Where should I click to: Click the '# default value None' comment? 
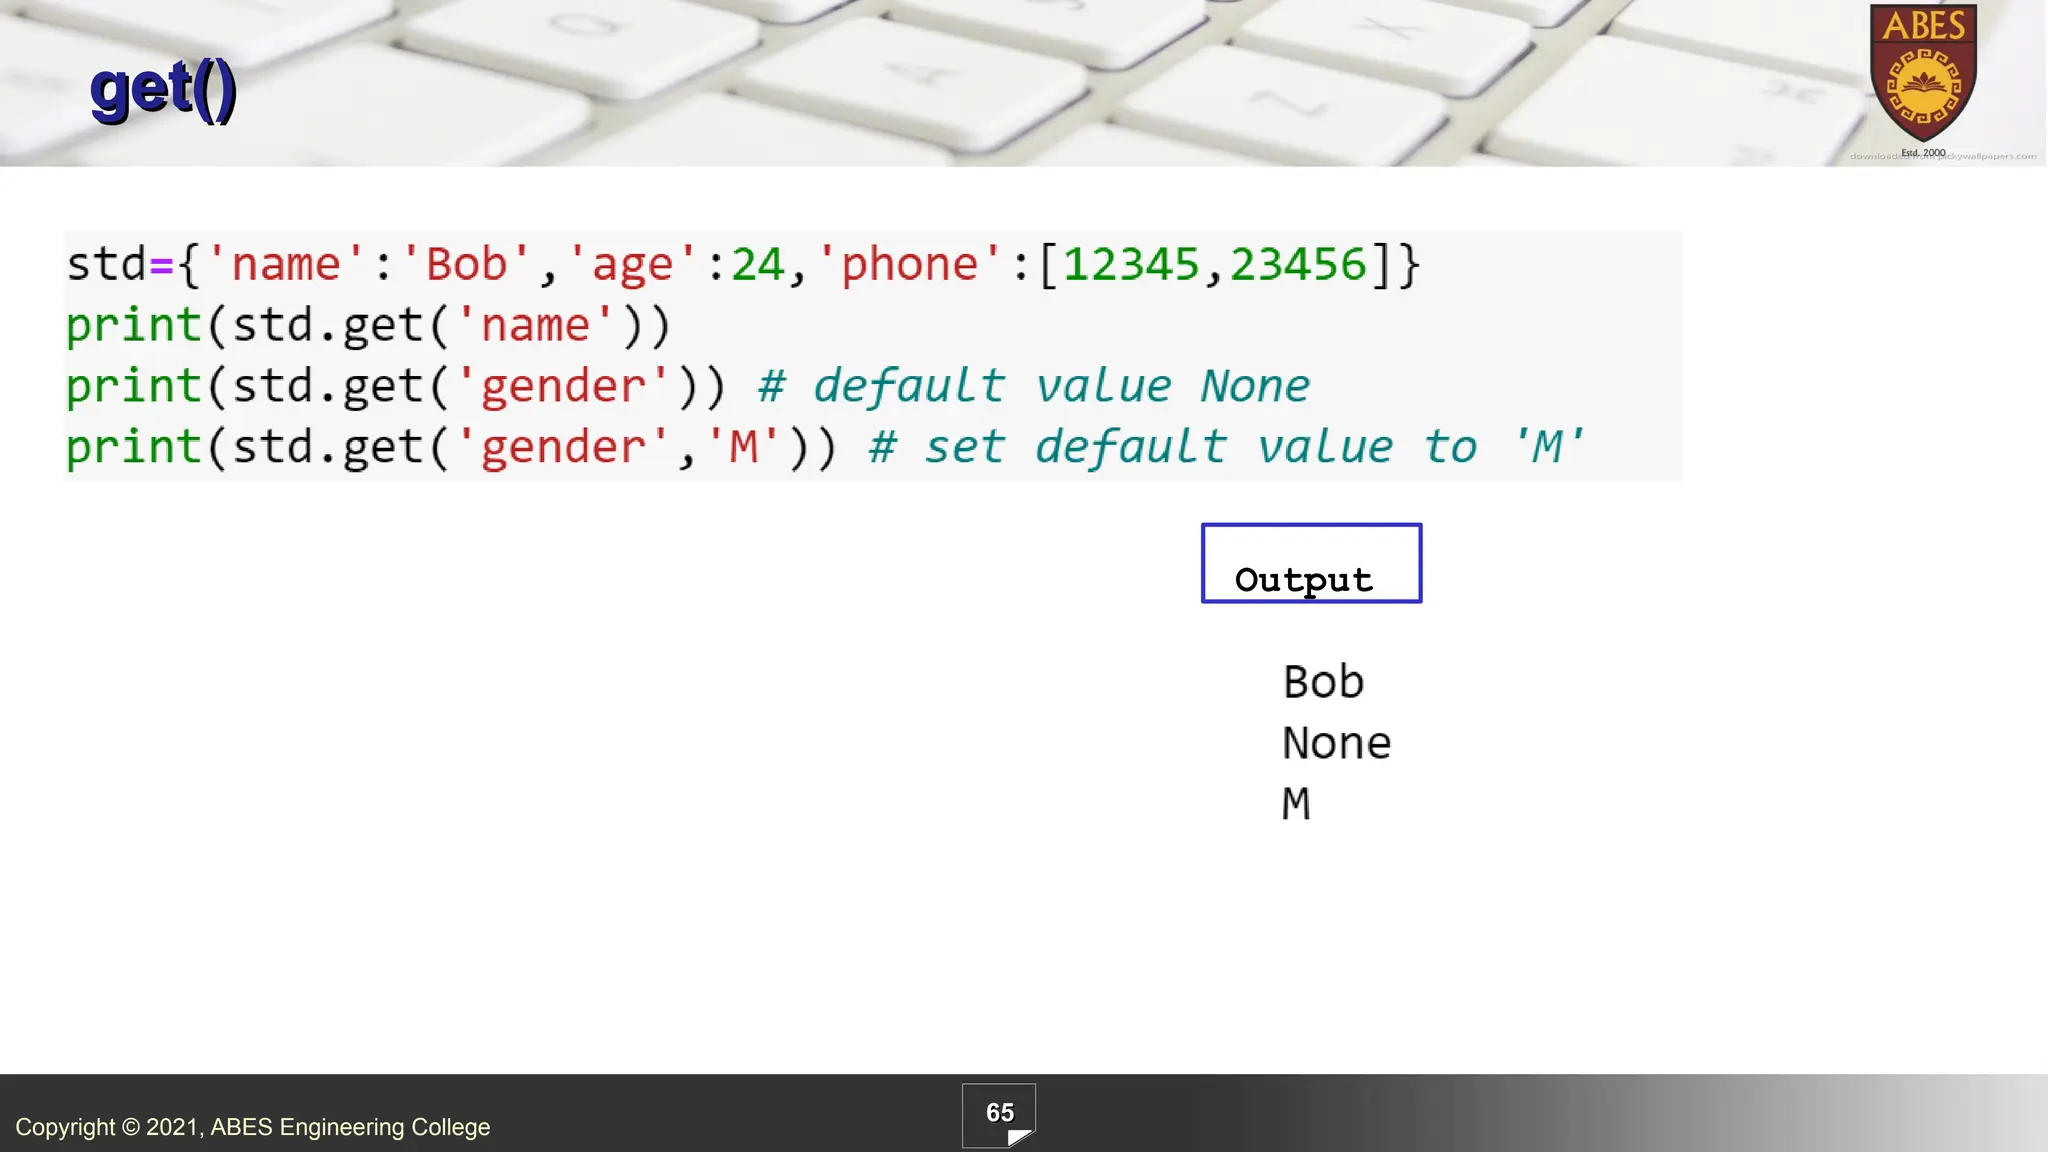coord(1033,387)
